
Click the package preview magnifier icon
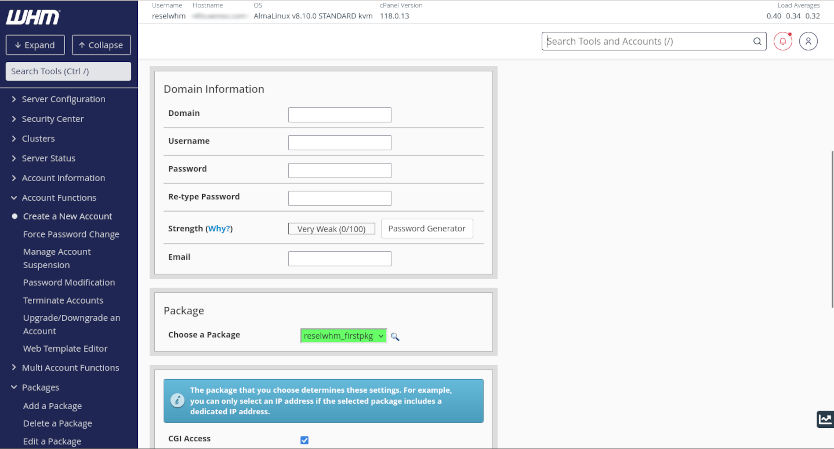pyautogui.click(x=395, y=336)
